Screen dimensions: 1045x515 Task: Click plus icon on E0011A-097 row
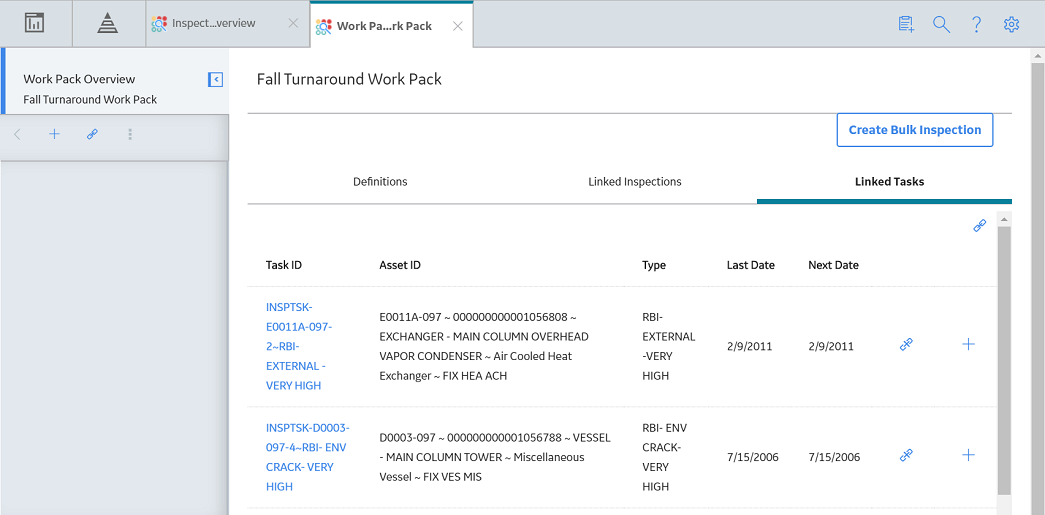point(968,344)
